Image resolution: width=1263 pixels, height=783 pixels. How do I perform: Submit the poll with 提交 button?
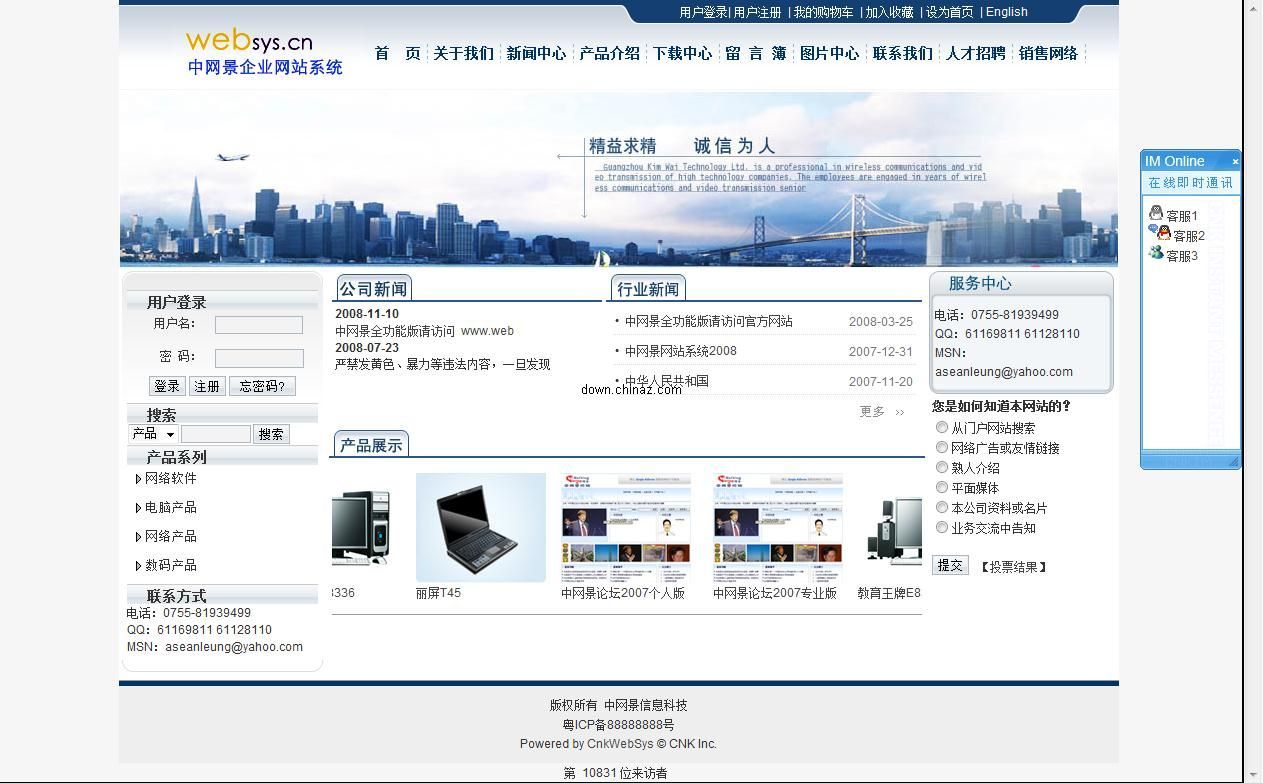point(950,565)
